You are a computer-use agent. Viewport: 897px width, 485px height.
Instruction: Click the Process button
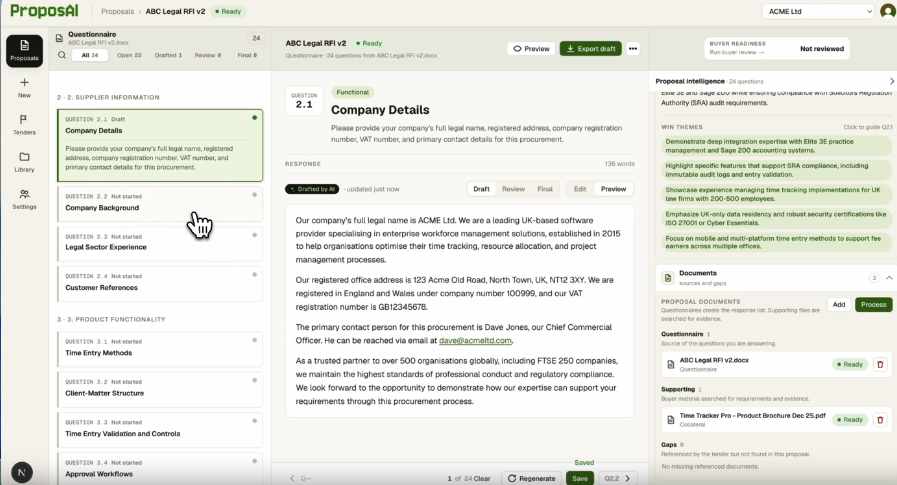coord(874,305)
